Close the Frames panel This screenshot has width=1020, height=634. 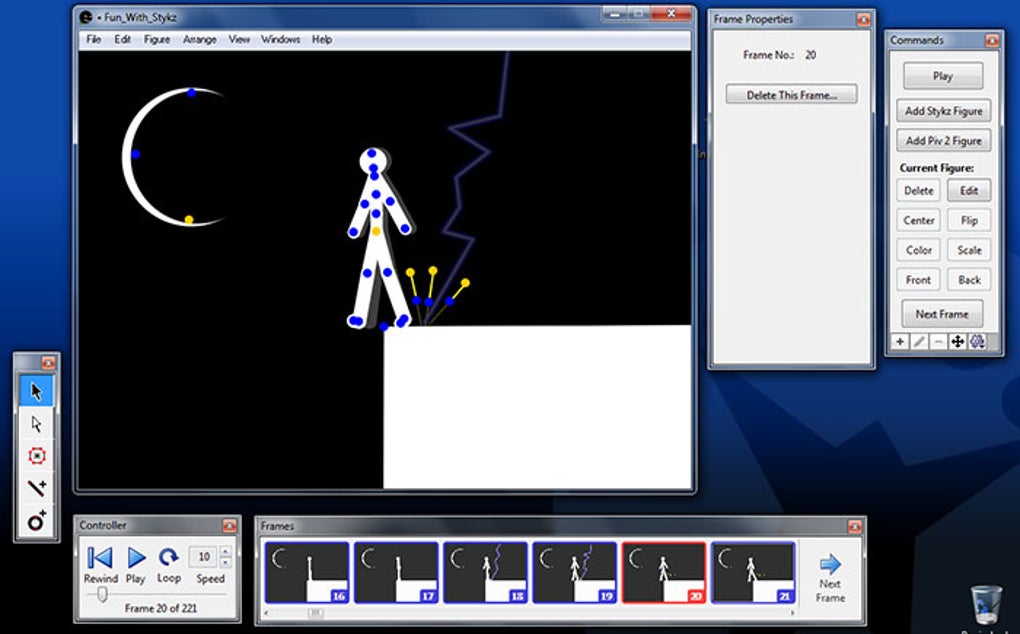coord(855,526)
